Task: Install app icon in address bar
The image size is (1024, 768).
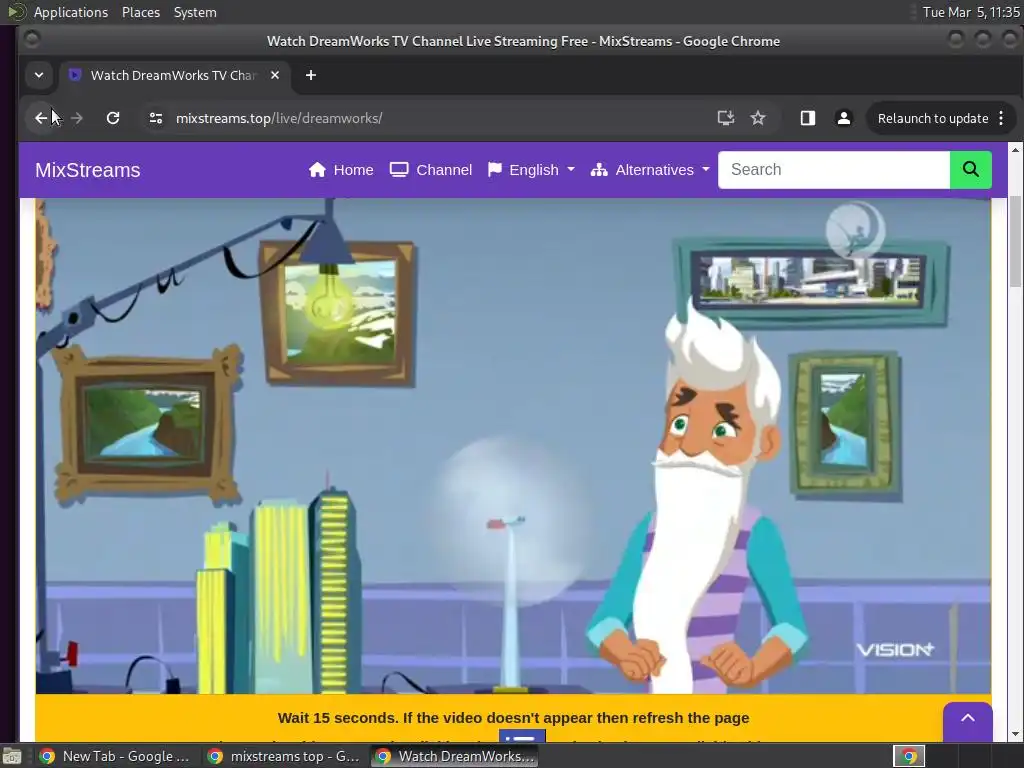Action: point(726,118)
